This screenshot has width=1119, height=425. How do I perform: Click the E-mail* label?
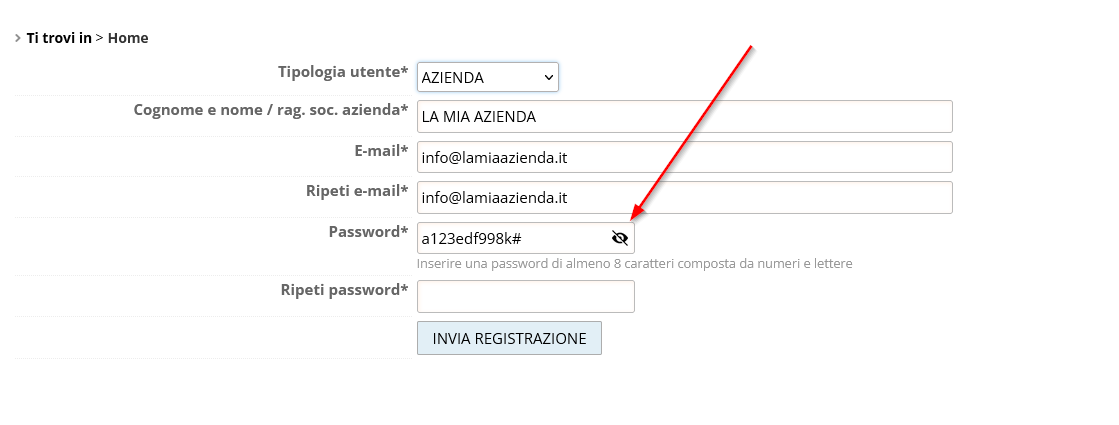pos(376,150)
